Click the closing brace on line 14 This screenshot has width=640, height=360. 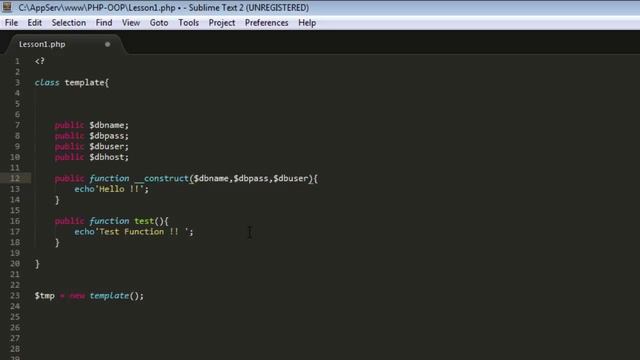click(x=57, y=200)
